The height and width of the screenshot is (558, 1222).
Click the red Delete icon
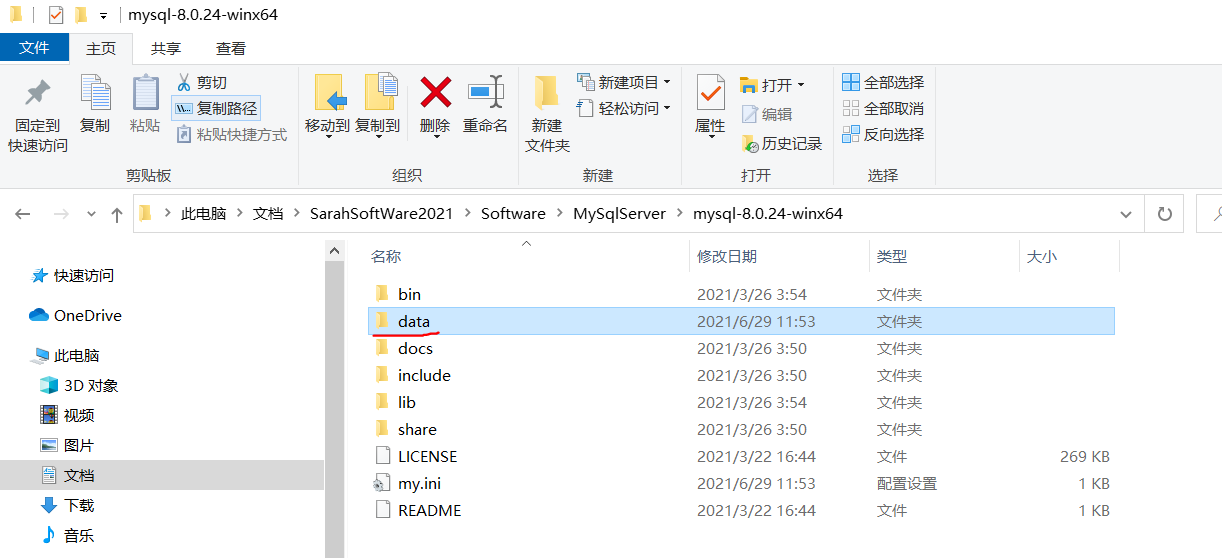[435, 93]
